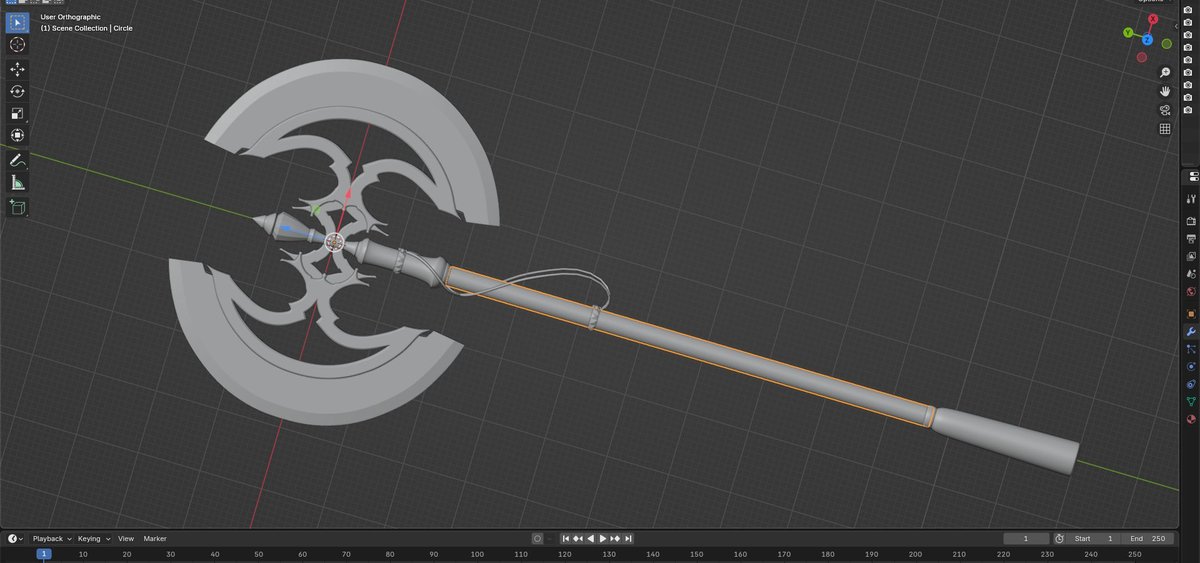Open the World properties tab
This screenshot has height=563, width=1200.
pos(1191,293)
